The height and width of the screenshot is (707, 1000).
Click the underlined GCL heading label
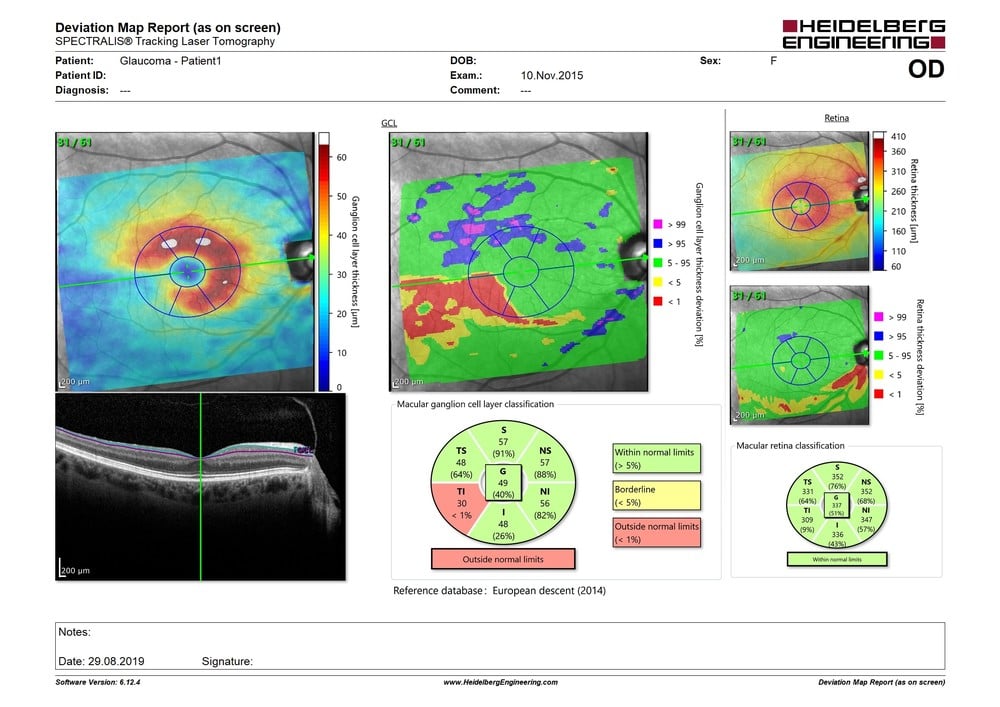tap(389, 123)
